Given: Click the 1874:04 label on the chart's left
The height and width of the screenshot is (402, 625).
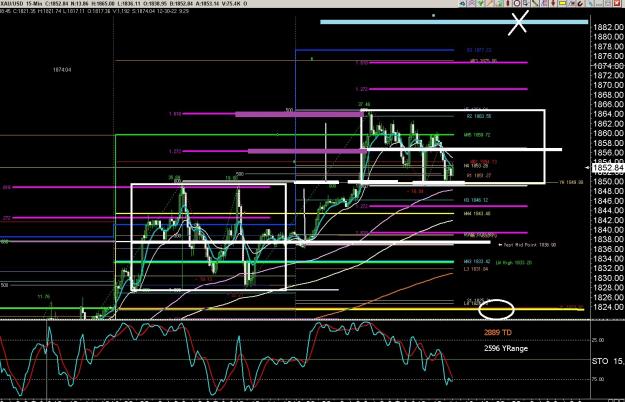Looking at the screenshot, I should coord(62,70).
